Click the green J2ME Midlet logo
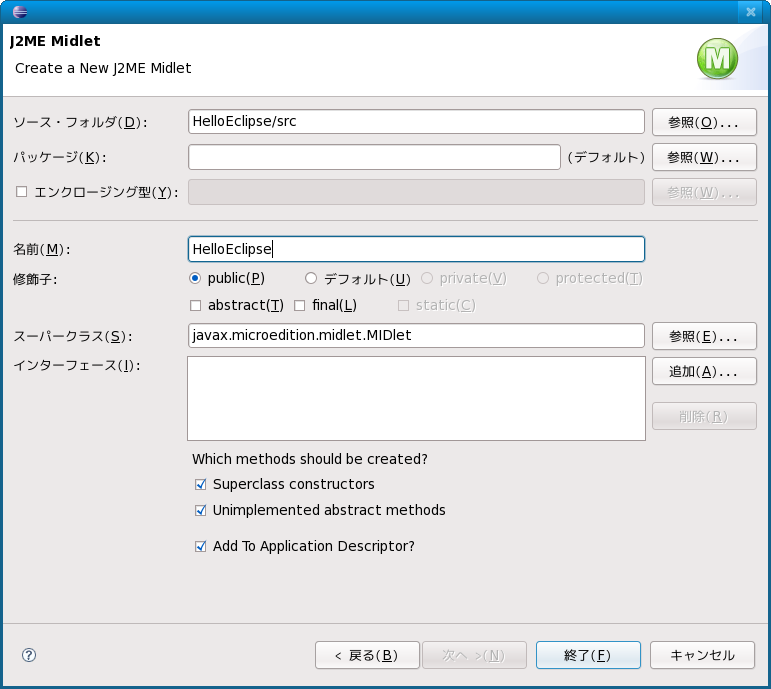This screenshot has height=689, width=771. 717,59
